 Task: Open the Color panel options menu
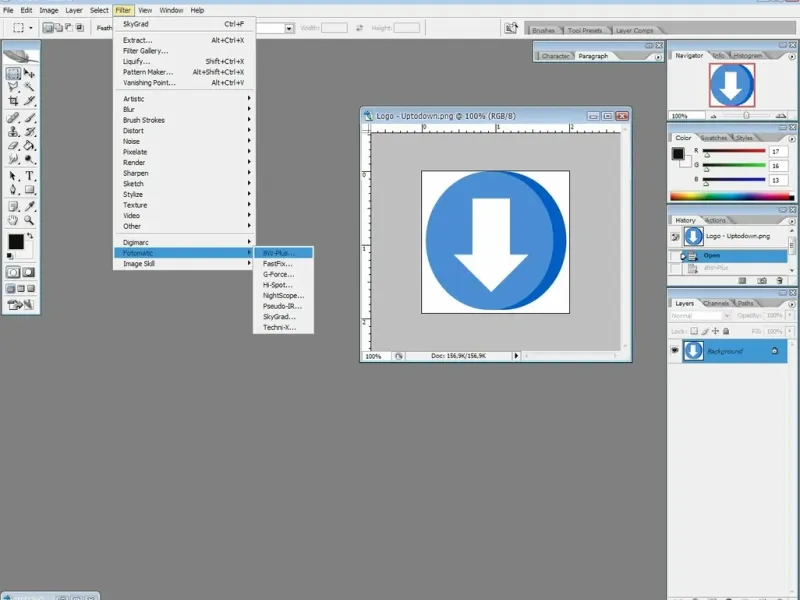coord(791,139)
